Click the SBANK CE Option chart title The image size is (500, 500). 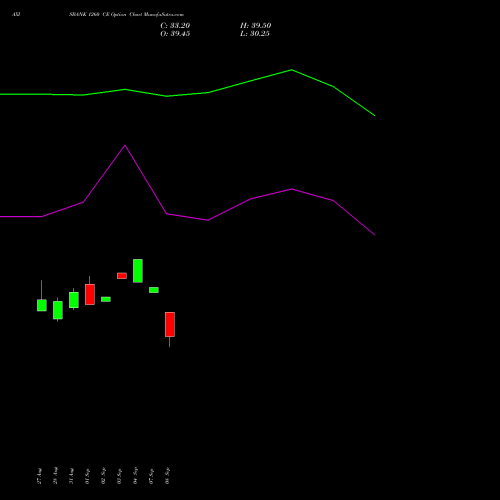click(x=126, y=15)
